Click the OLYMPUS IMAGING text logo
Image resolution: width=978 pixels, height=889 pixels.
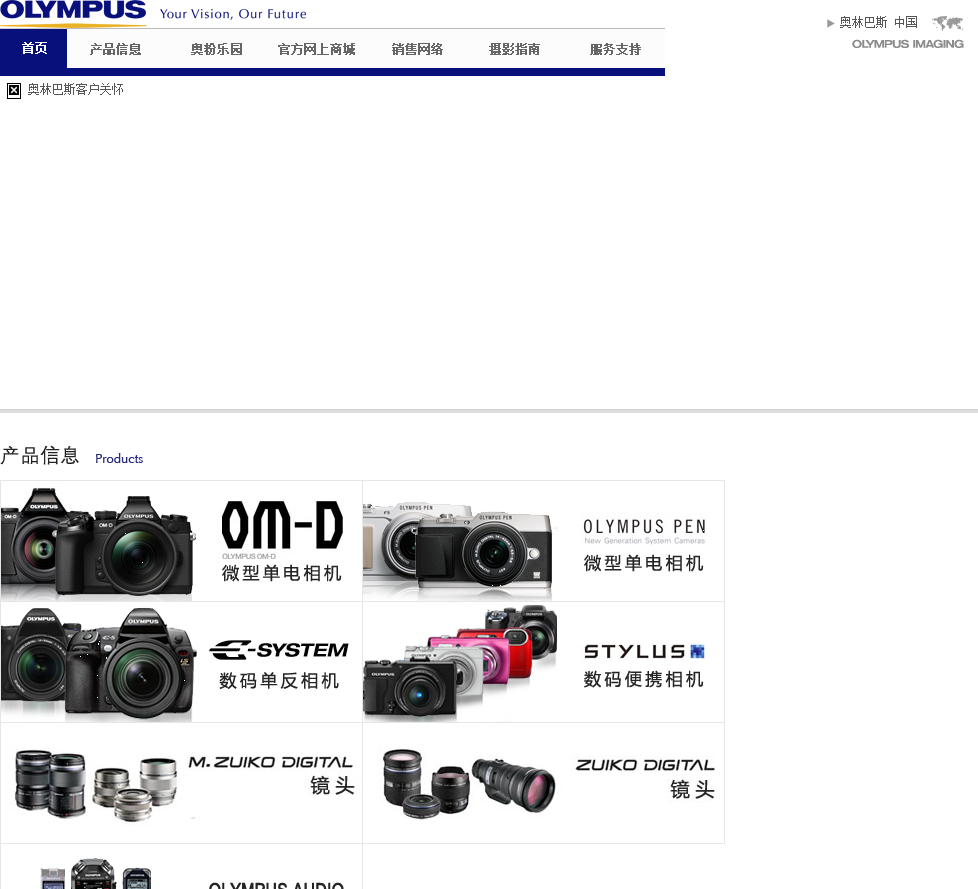908,44
